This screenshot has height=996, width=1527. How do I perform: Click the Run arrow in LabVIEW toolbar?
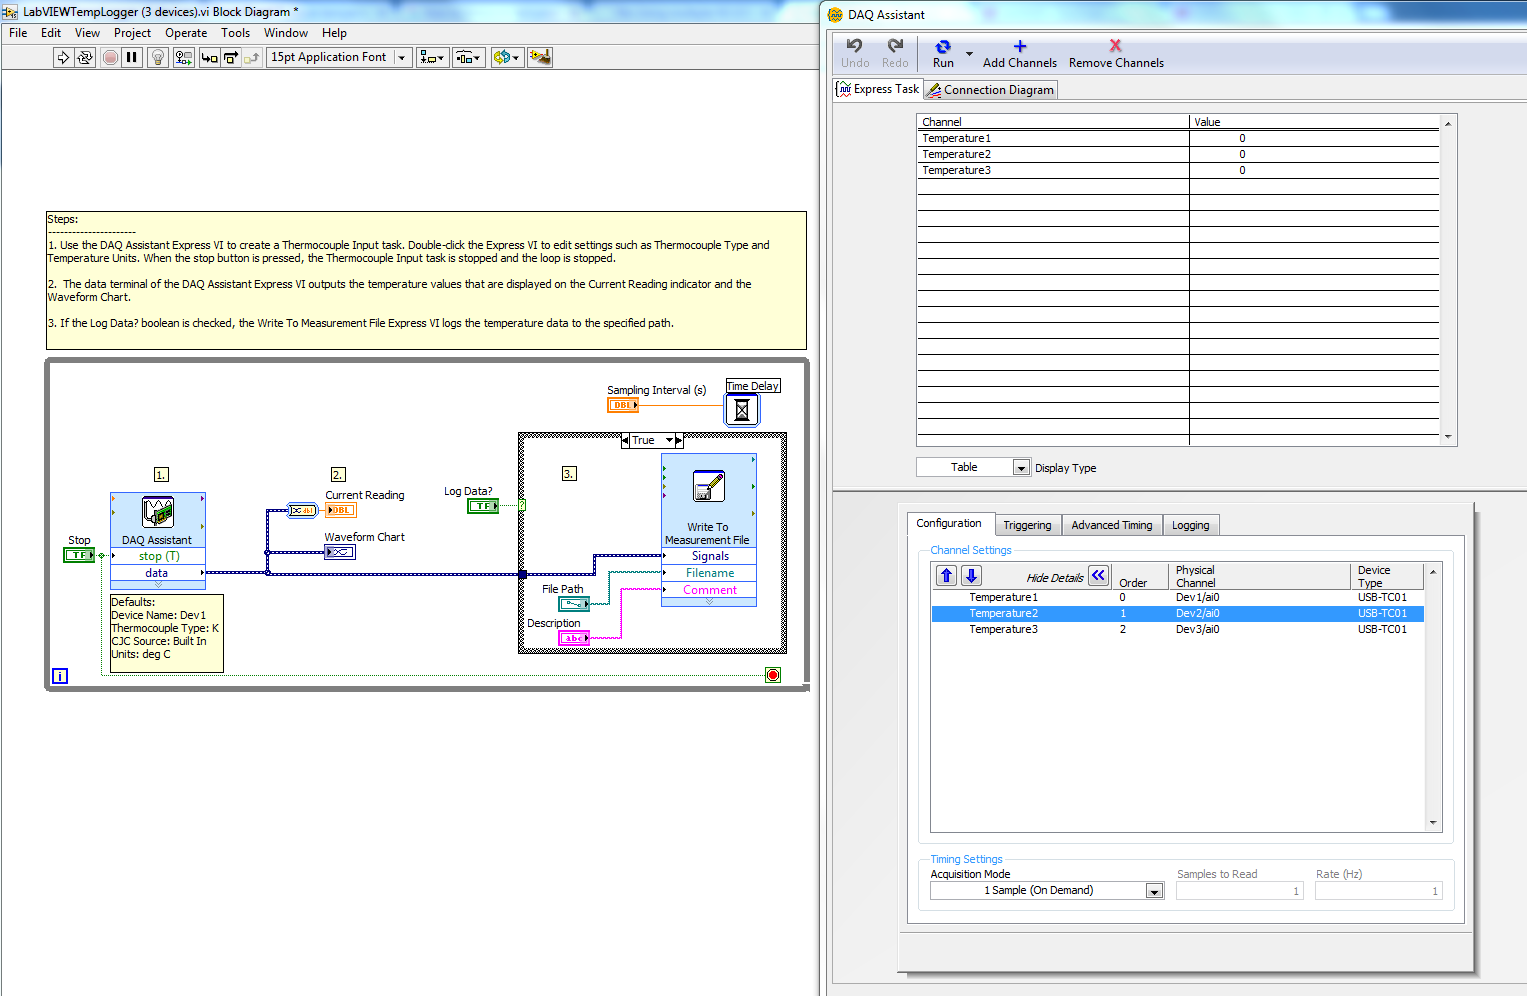[x=63, y=57]
